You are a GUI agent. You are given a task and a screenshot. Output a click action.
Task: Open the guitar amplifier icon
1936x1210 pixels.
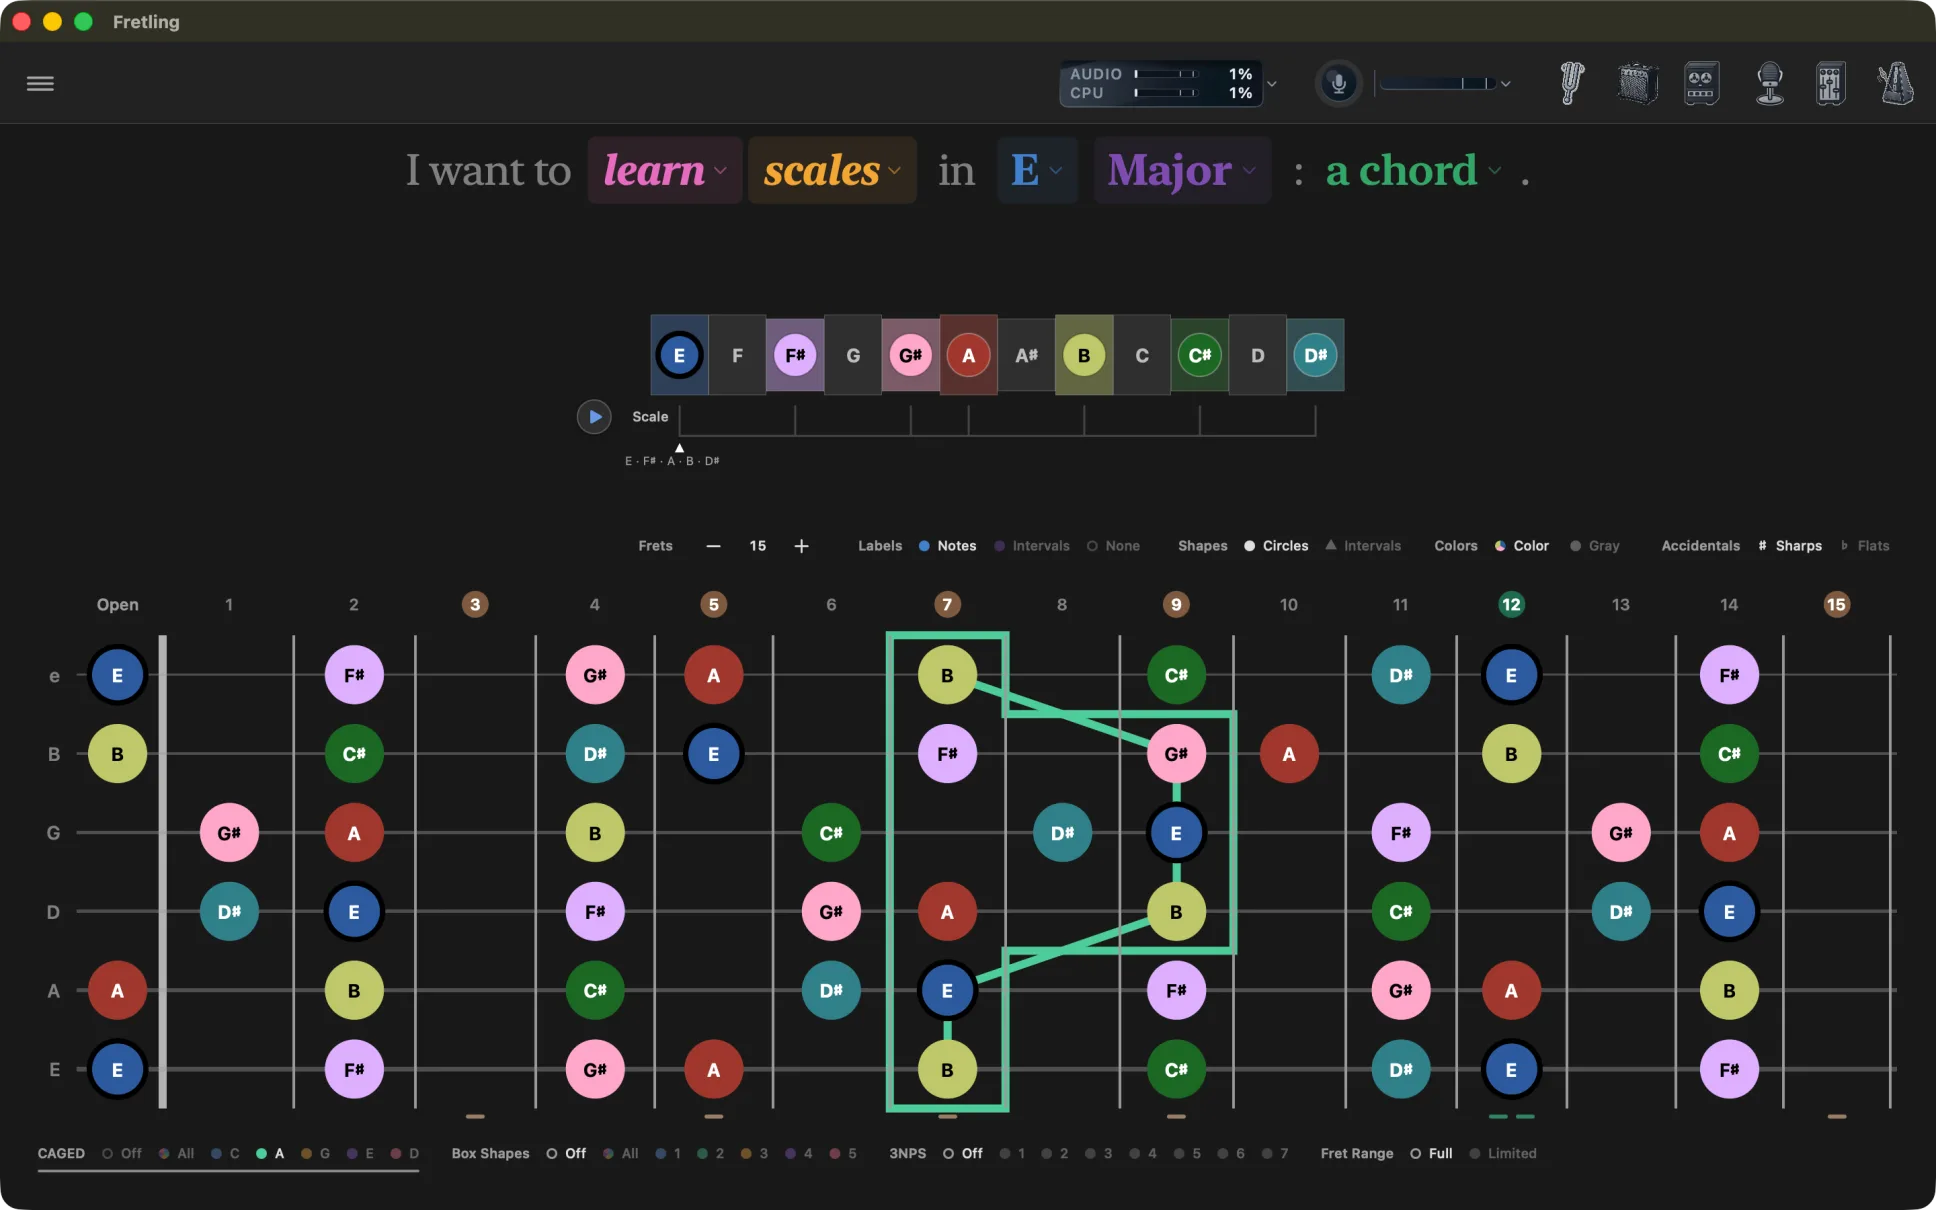point(1637,83)
